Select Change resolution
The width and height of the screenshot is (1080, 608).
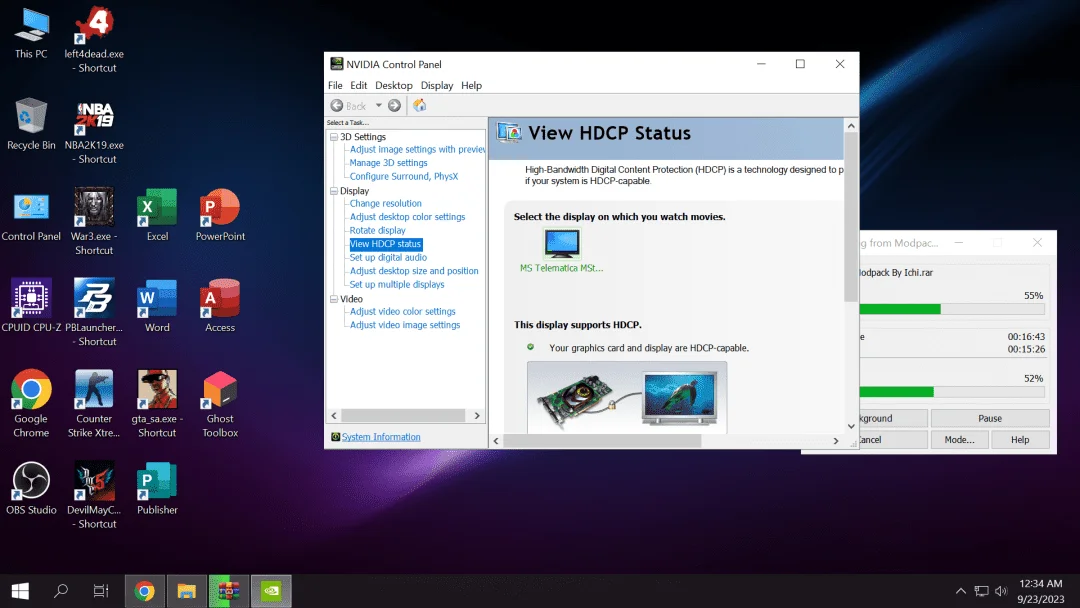pos(386,204)
